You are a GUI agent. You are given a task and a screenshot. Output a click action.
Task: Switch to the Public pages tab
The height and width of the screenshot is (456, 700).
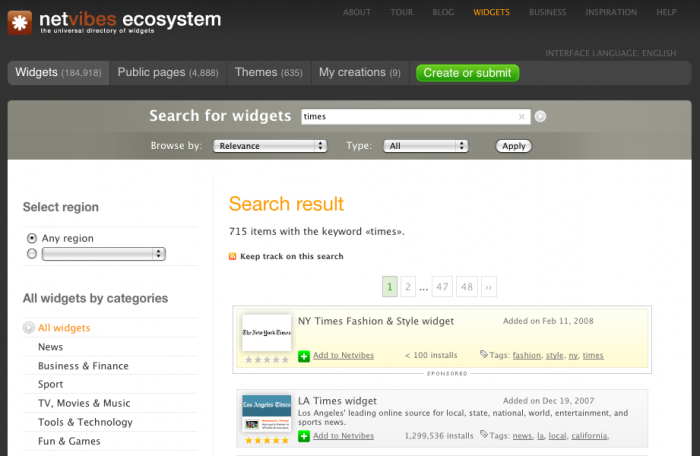click(168, 72)
